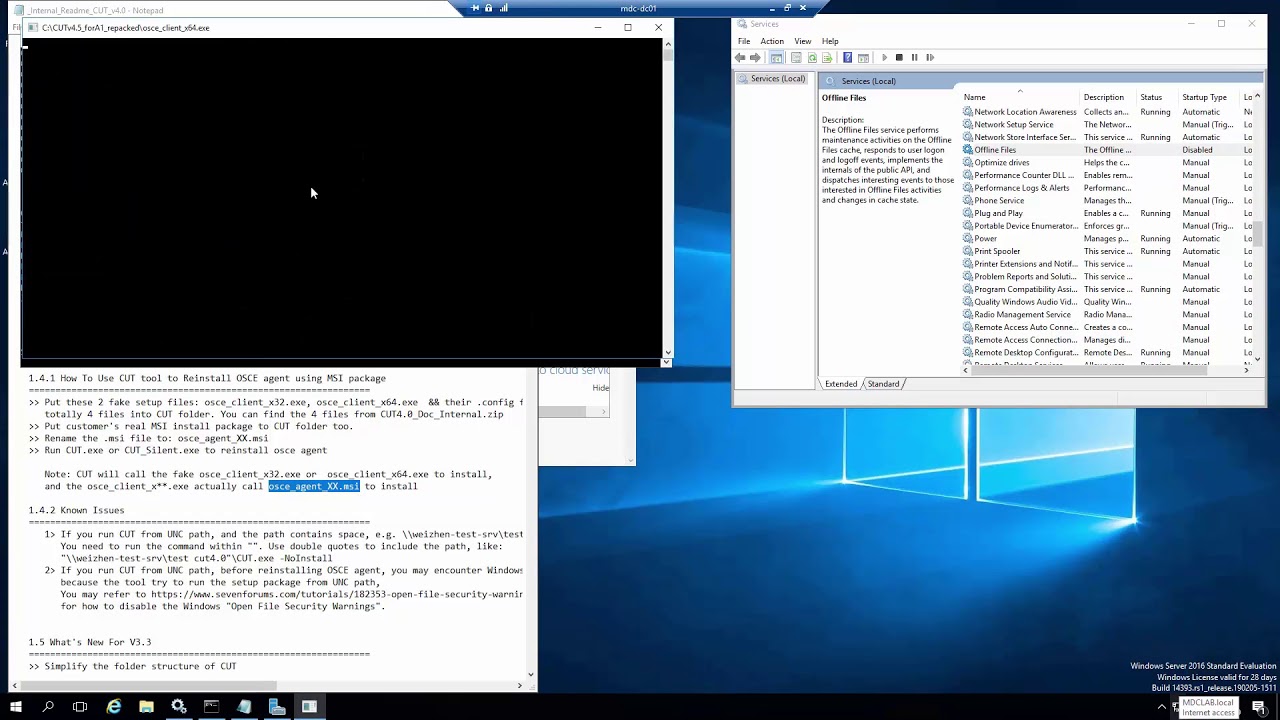Open taskbar Search magnifier
The image size is (1280, 720).
[x=48, y=707]
